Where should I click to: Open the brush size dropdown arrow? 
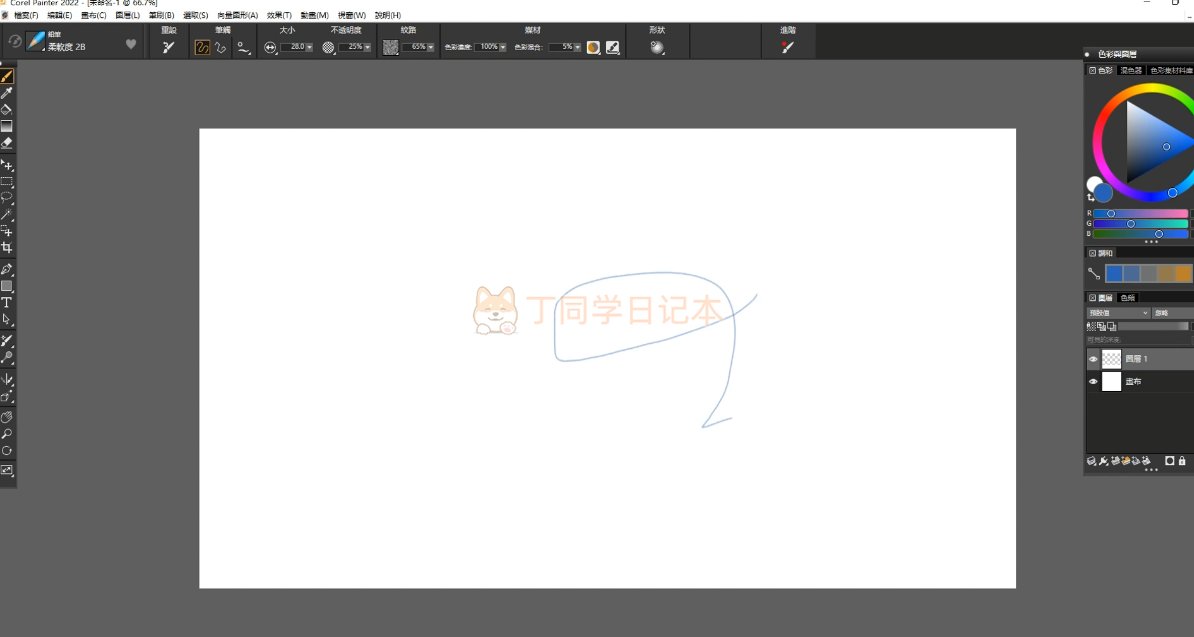(x=309, y=47)
